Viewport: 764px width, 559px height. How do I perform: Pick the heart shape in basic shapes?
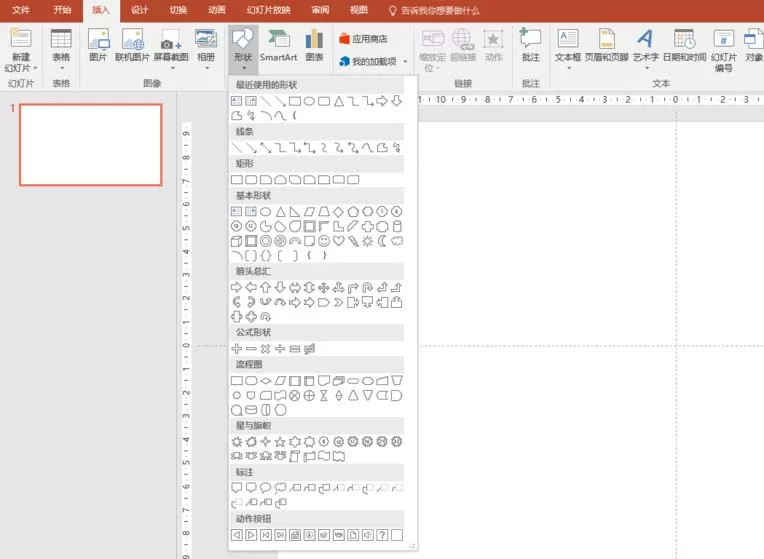point(338,241)
